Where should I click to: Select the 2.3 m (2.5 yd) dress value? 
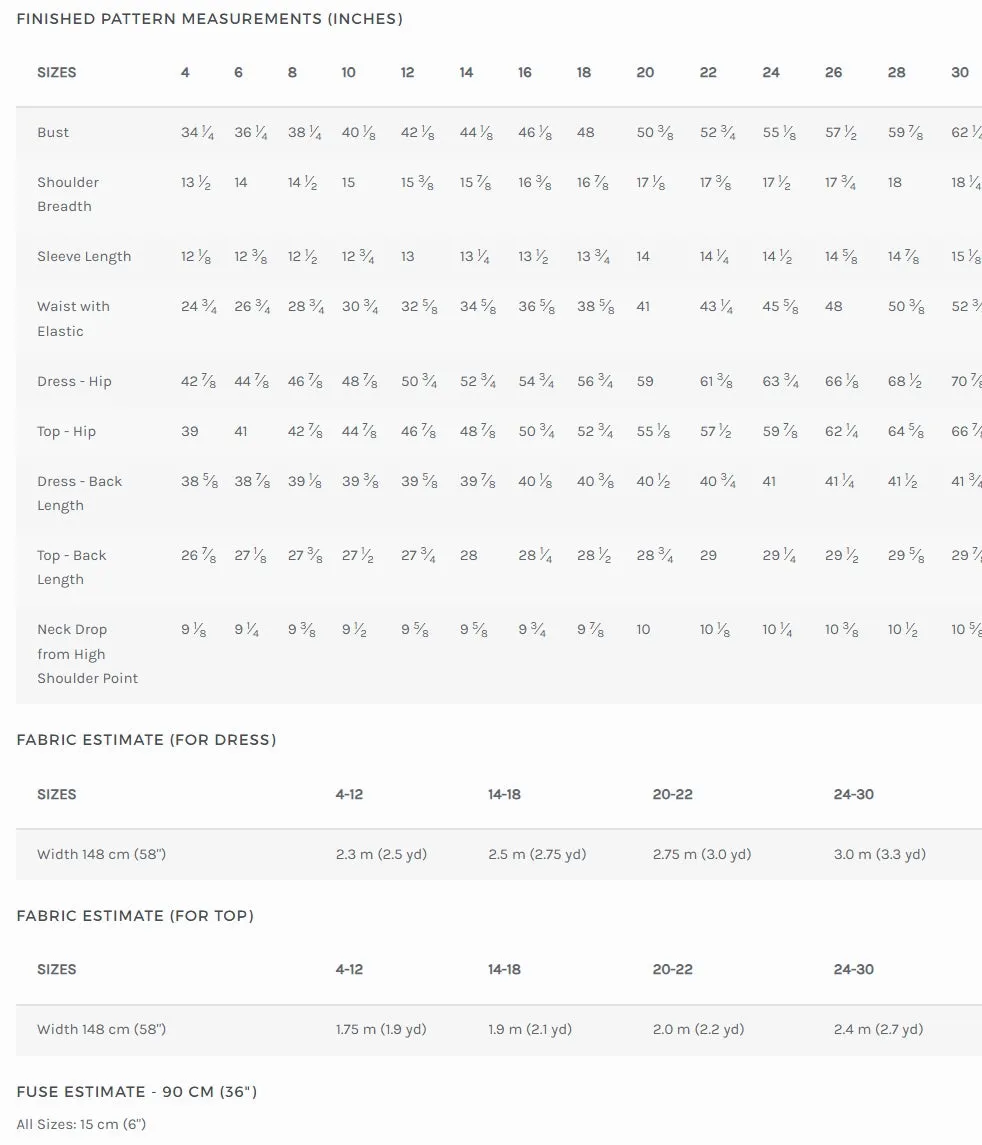click(381, 854)
